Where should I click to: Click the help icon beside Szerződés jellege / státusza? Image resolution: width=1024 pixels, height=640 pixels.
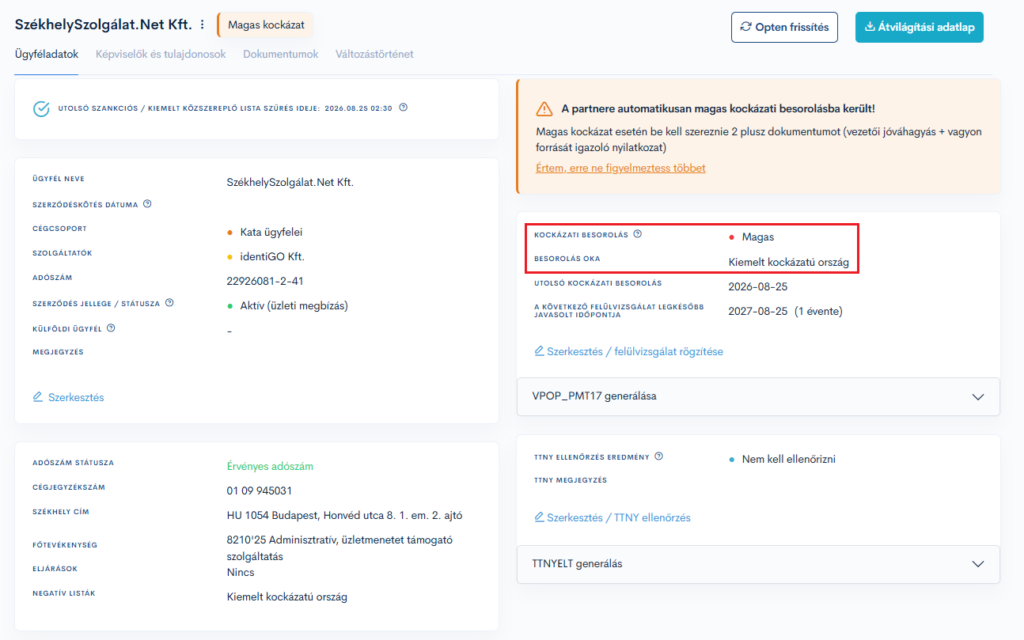click(x=170, y=303)
